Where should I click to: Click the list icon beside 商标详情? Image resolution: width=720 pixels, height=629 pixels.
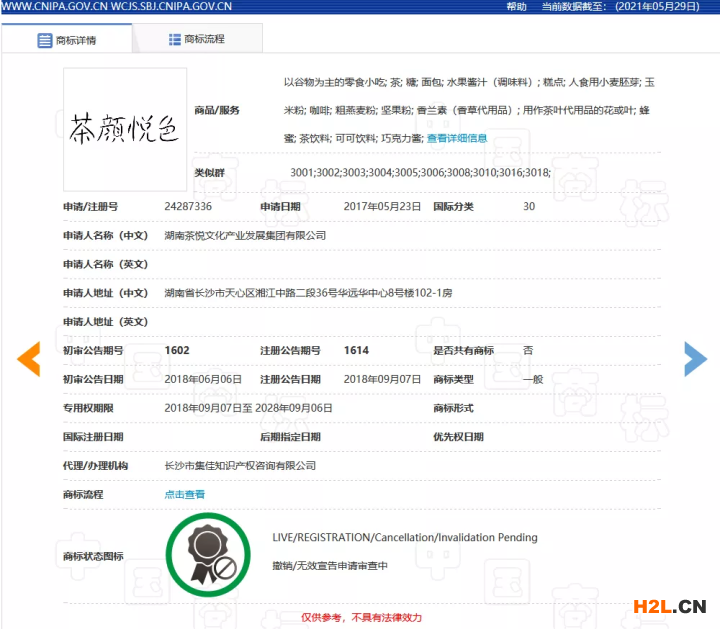(x=44, y=41)
